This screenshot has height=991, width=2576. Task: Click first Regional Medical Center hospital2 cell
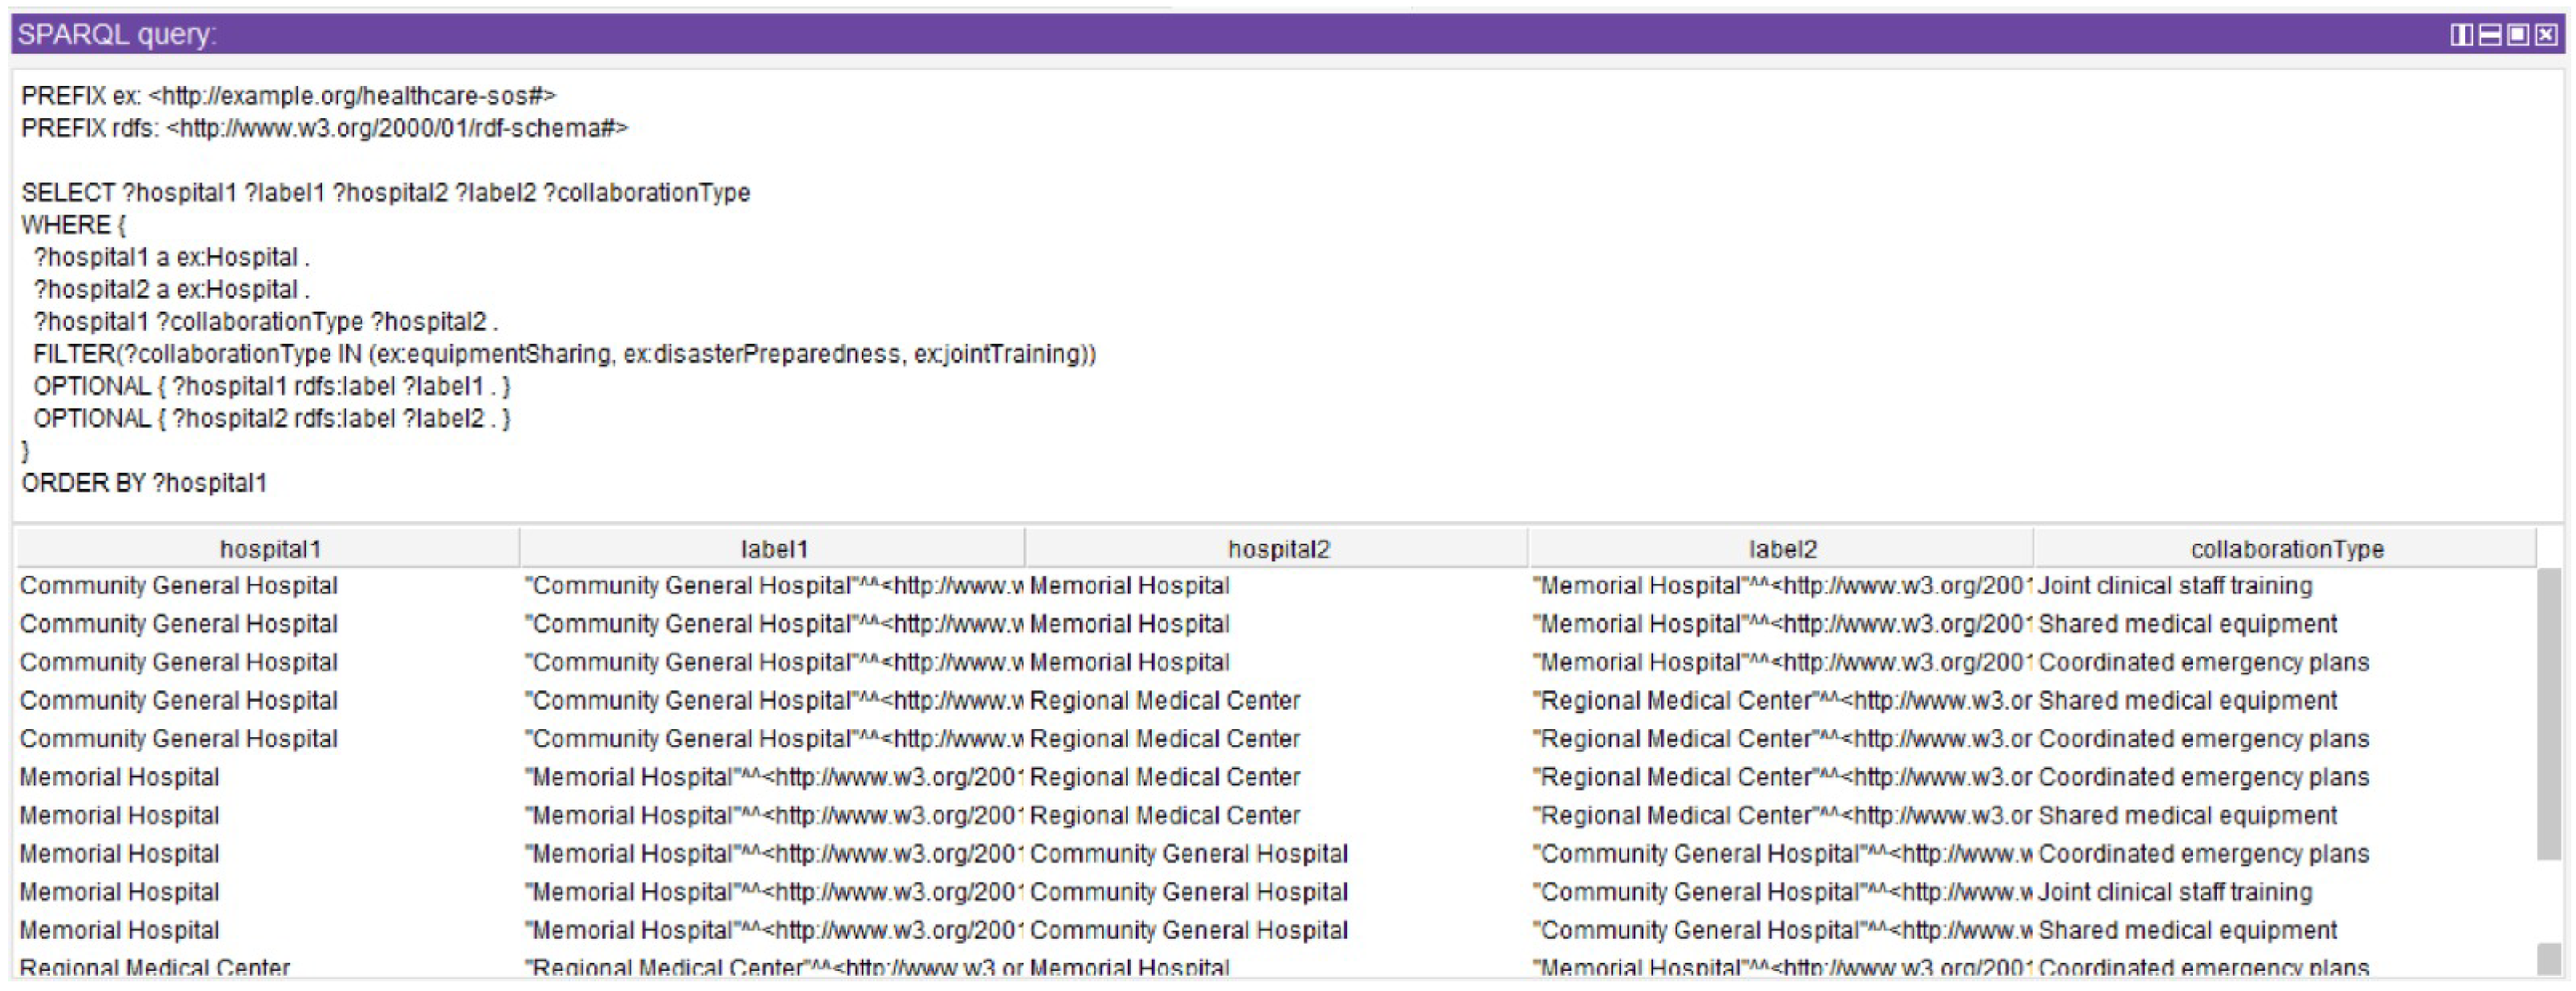click(x=1164, y=701)
